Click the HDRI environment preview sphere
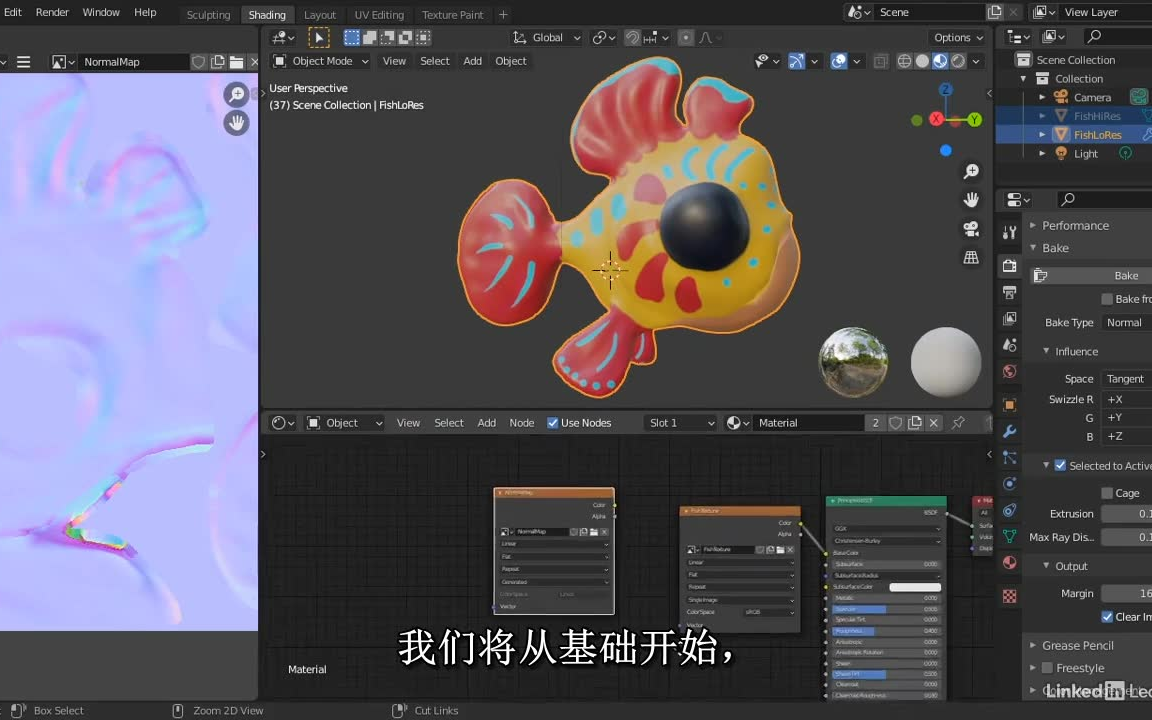1152x720 pixels. pos(853,361)
